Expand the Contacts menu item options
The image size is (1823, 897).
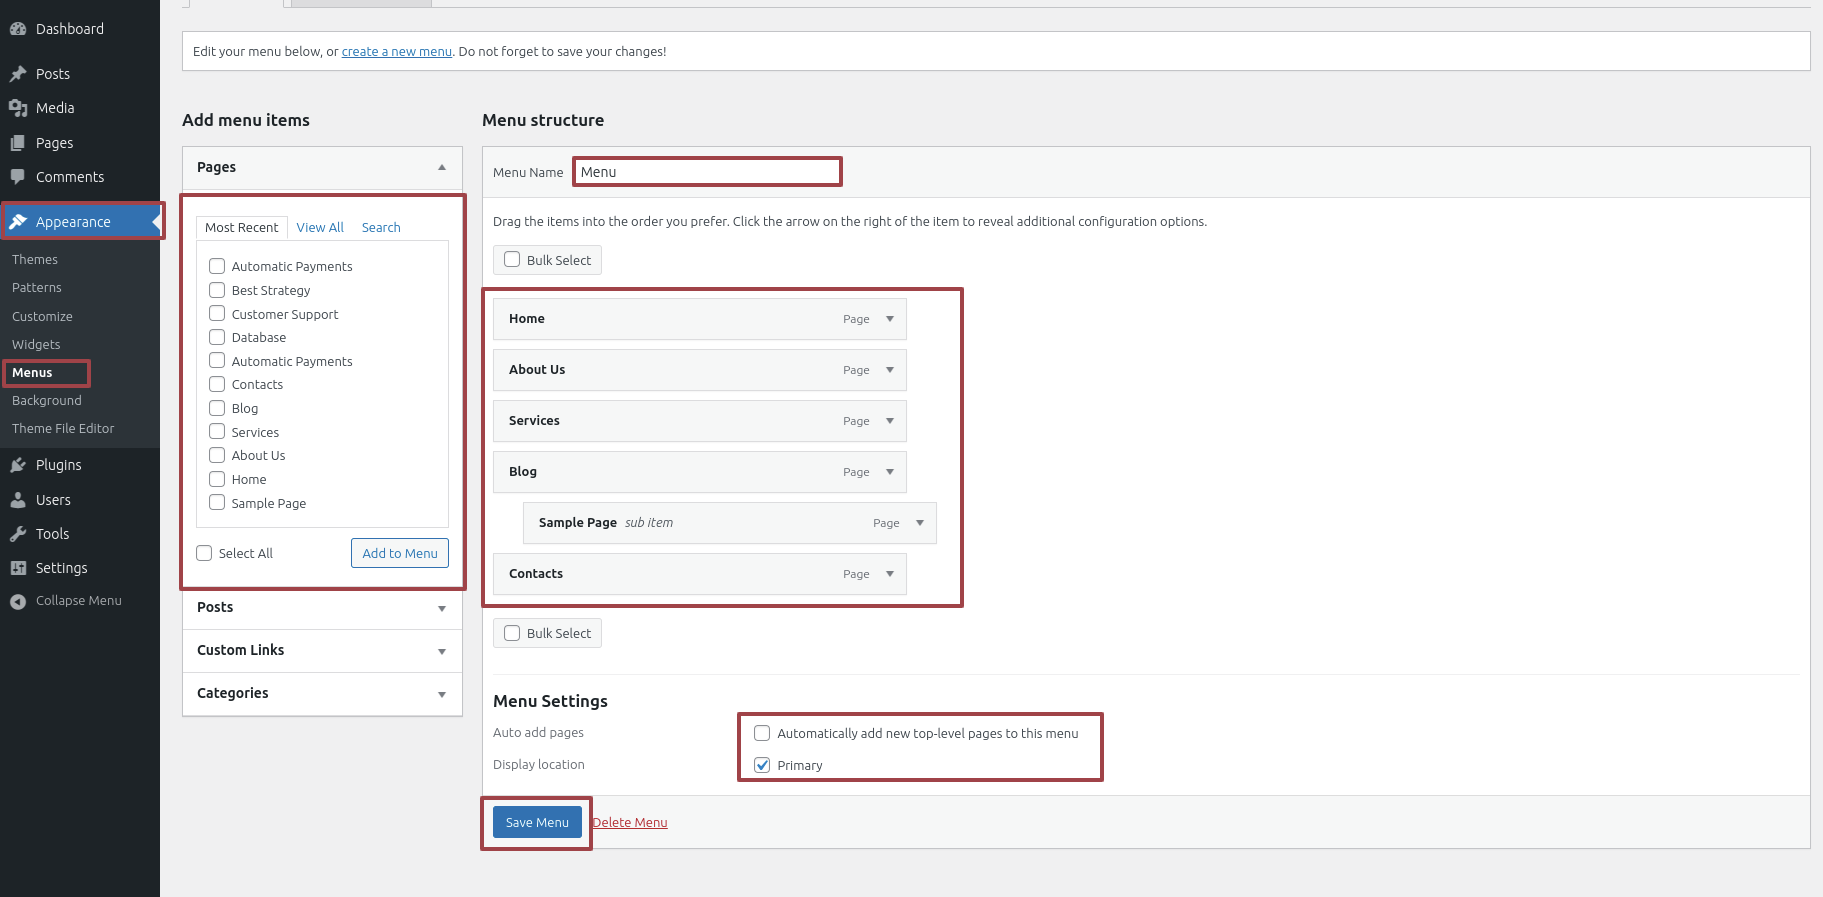[890, 574]
